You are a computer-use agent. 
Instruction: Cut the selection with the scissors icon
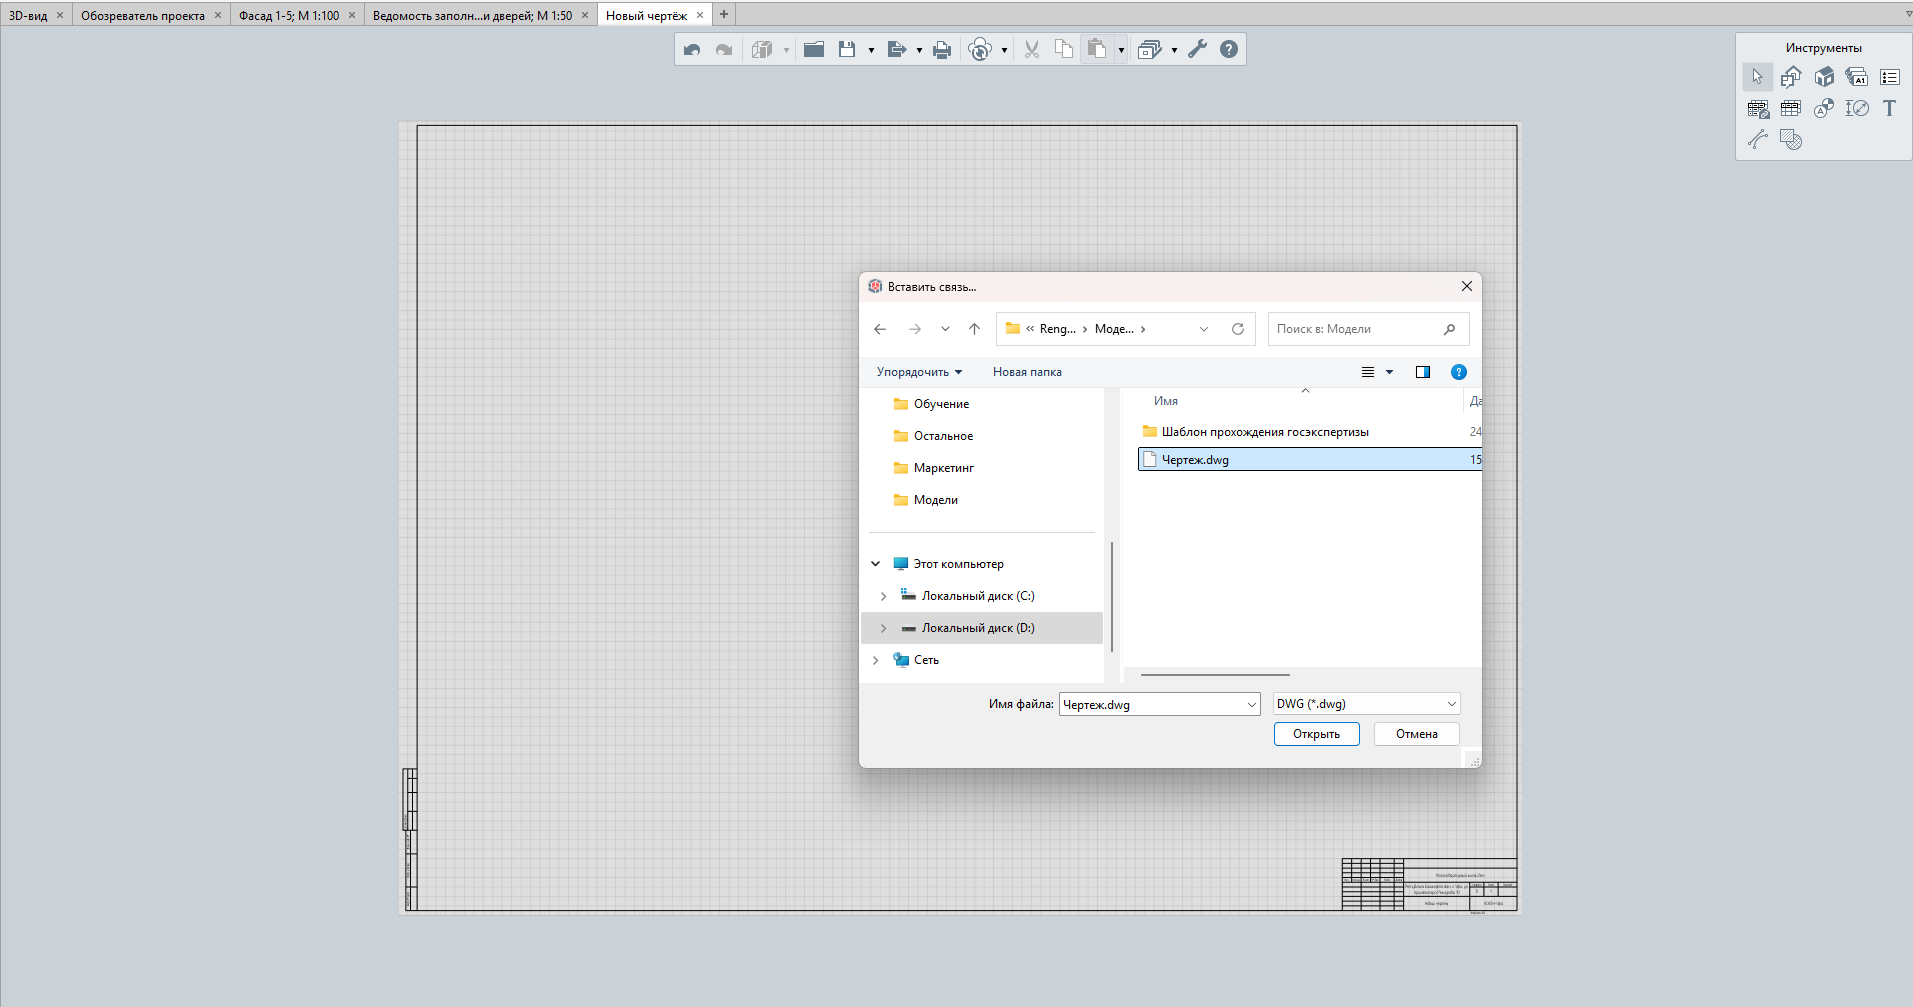[x=1032, y=49]
